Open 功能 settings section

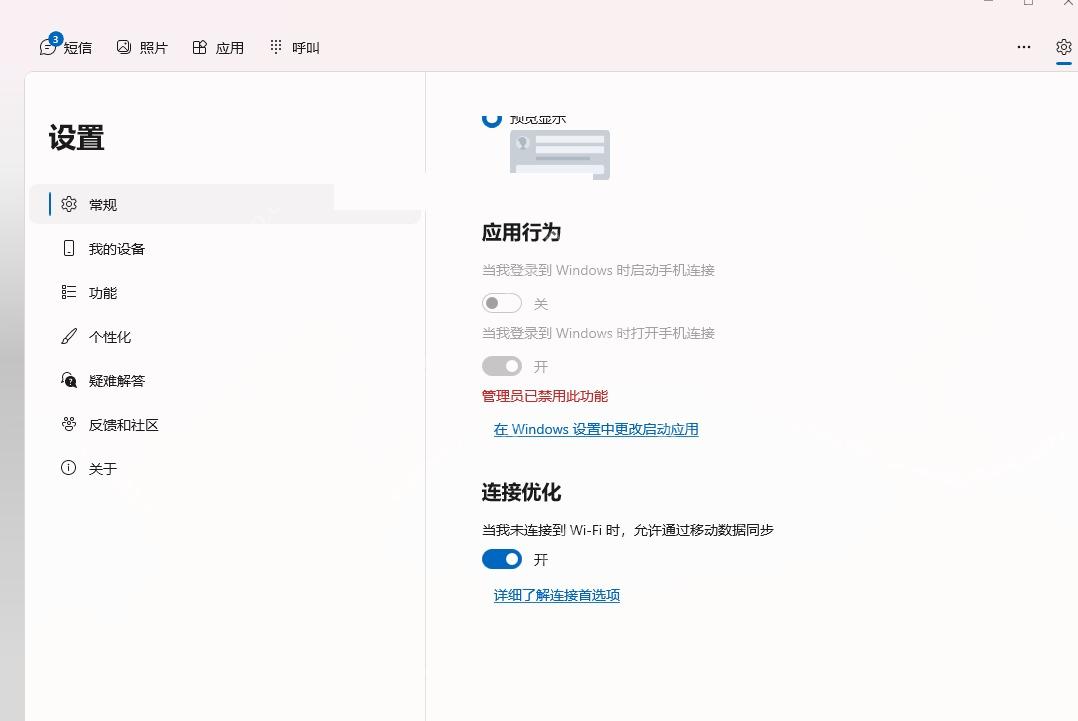click(225, 293)
